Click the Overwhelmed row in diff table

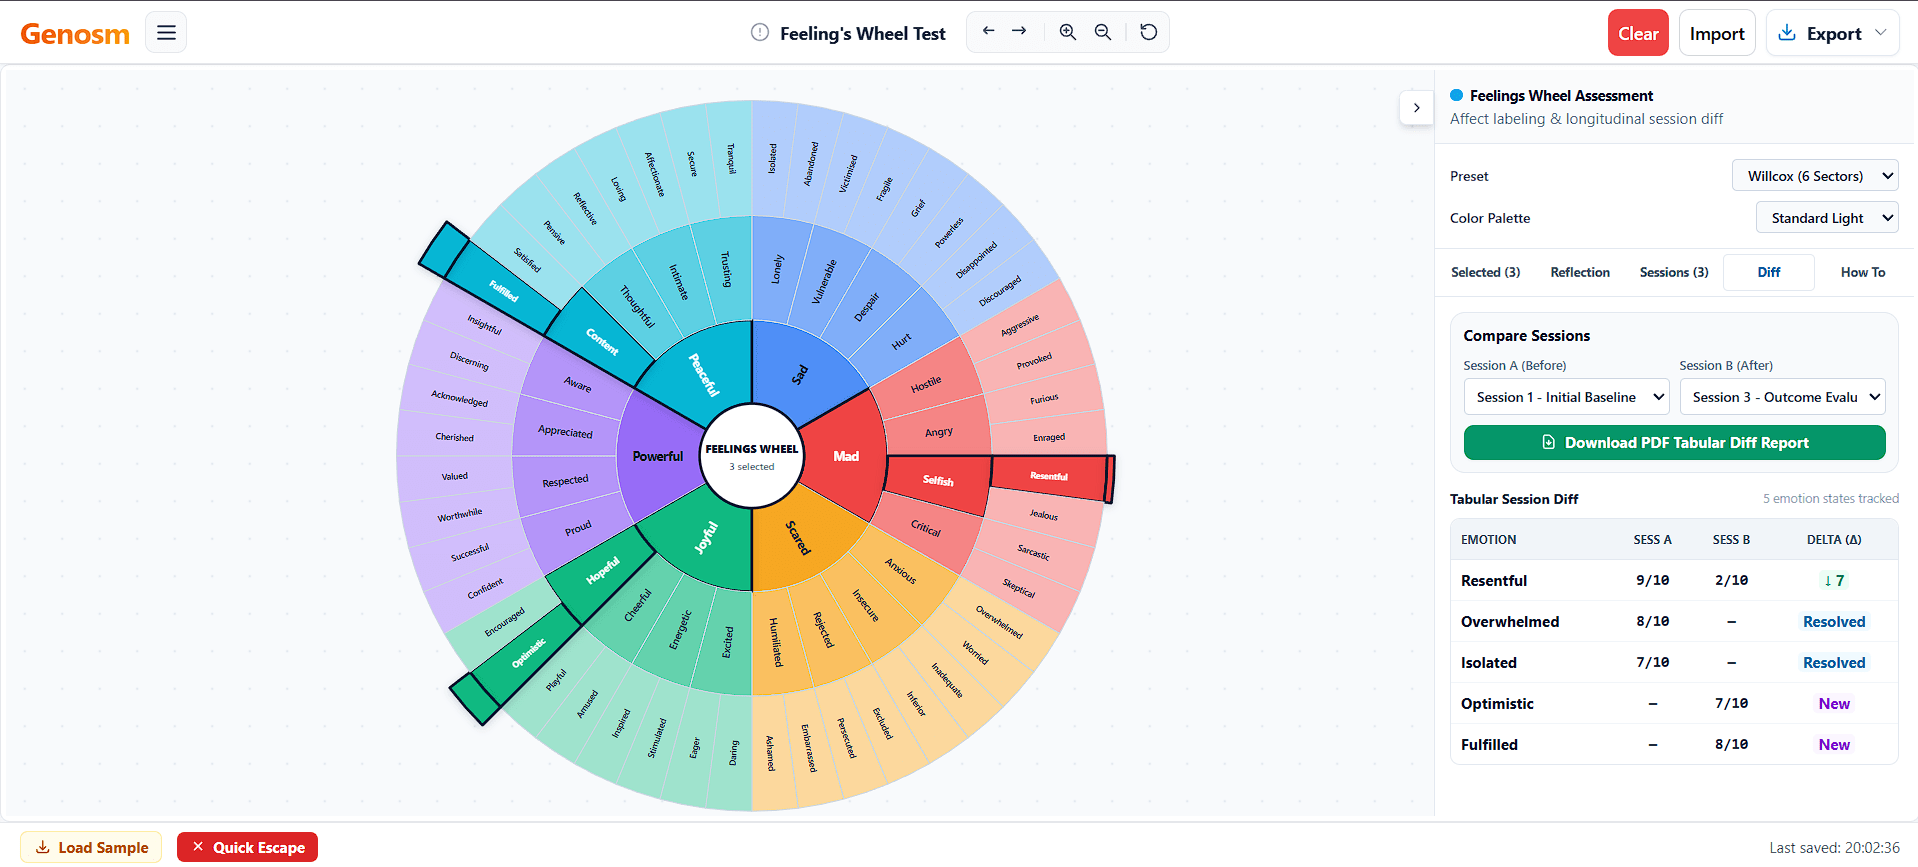(x=1674, y=621)
